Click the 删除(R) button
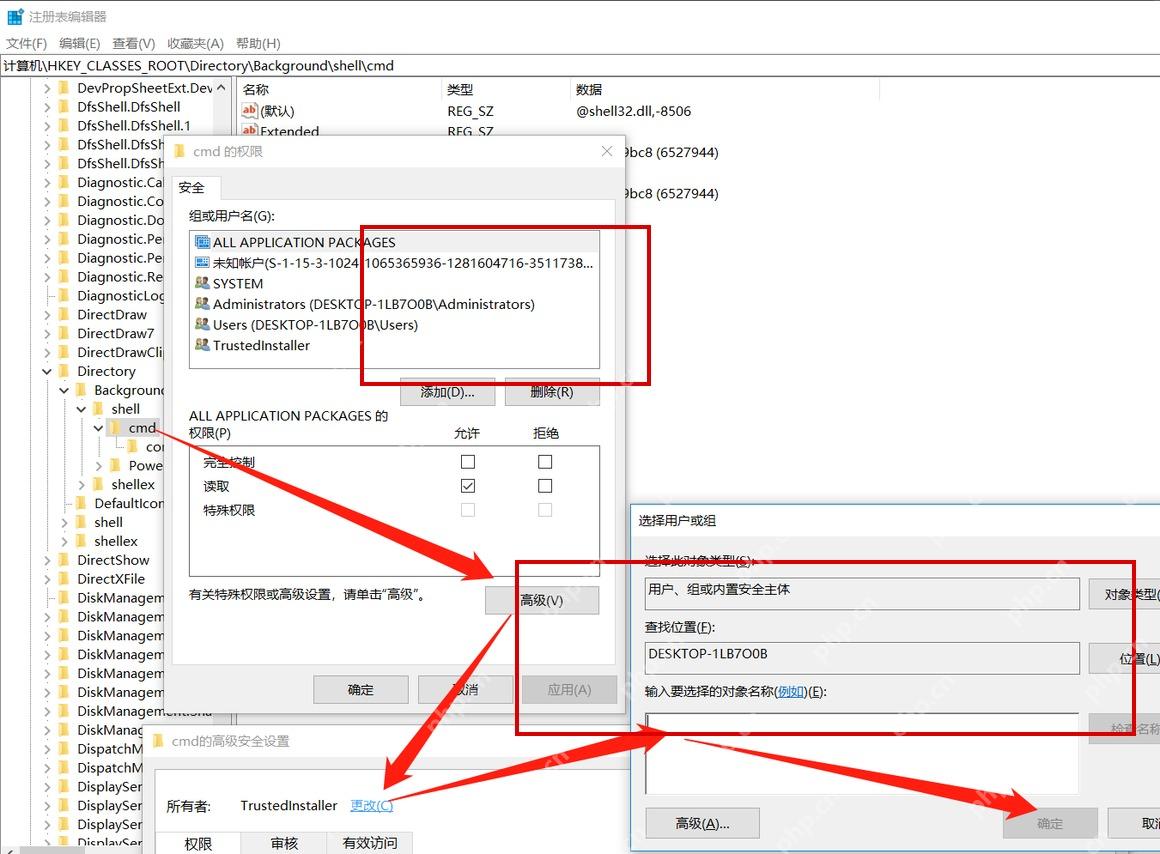Image resolution: width=1160 pixels, height=854 pixels. (552, 391)
